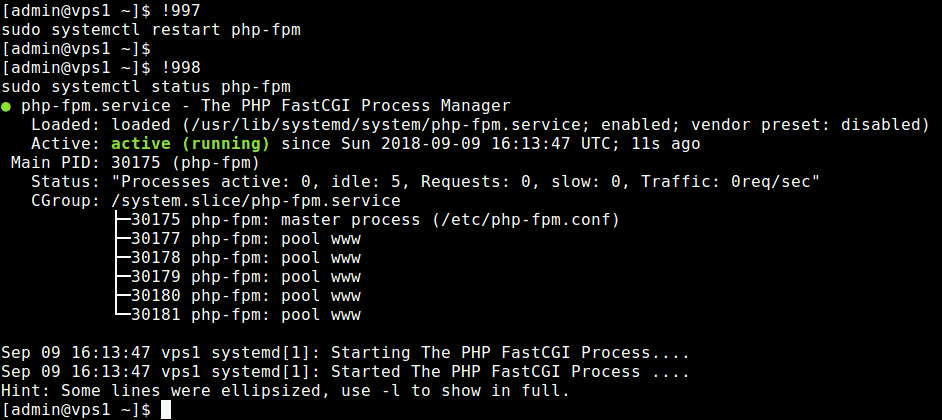This screenshot has height=420, width=942.
Task: Click the "sudo systemctl status php-fpm" line
Action: pyautogui.click(x=146, y=87)
